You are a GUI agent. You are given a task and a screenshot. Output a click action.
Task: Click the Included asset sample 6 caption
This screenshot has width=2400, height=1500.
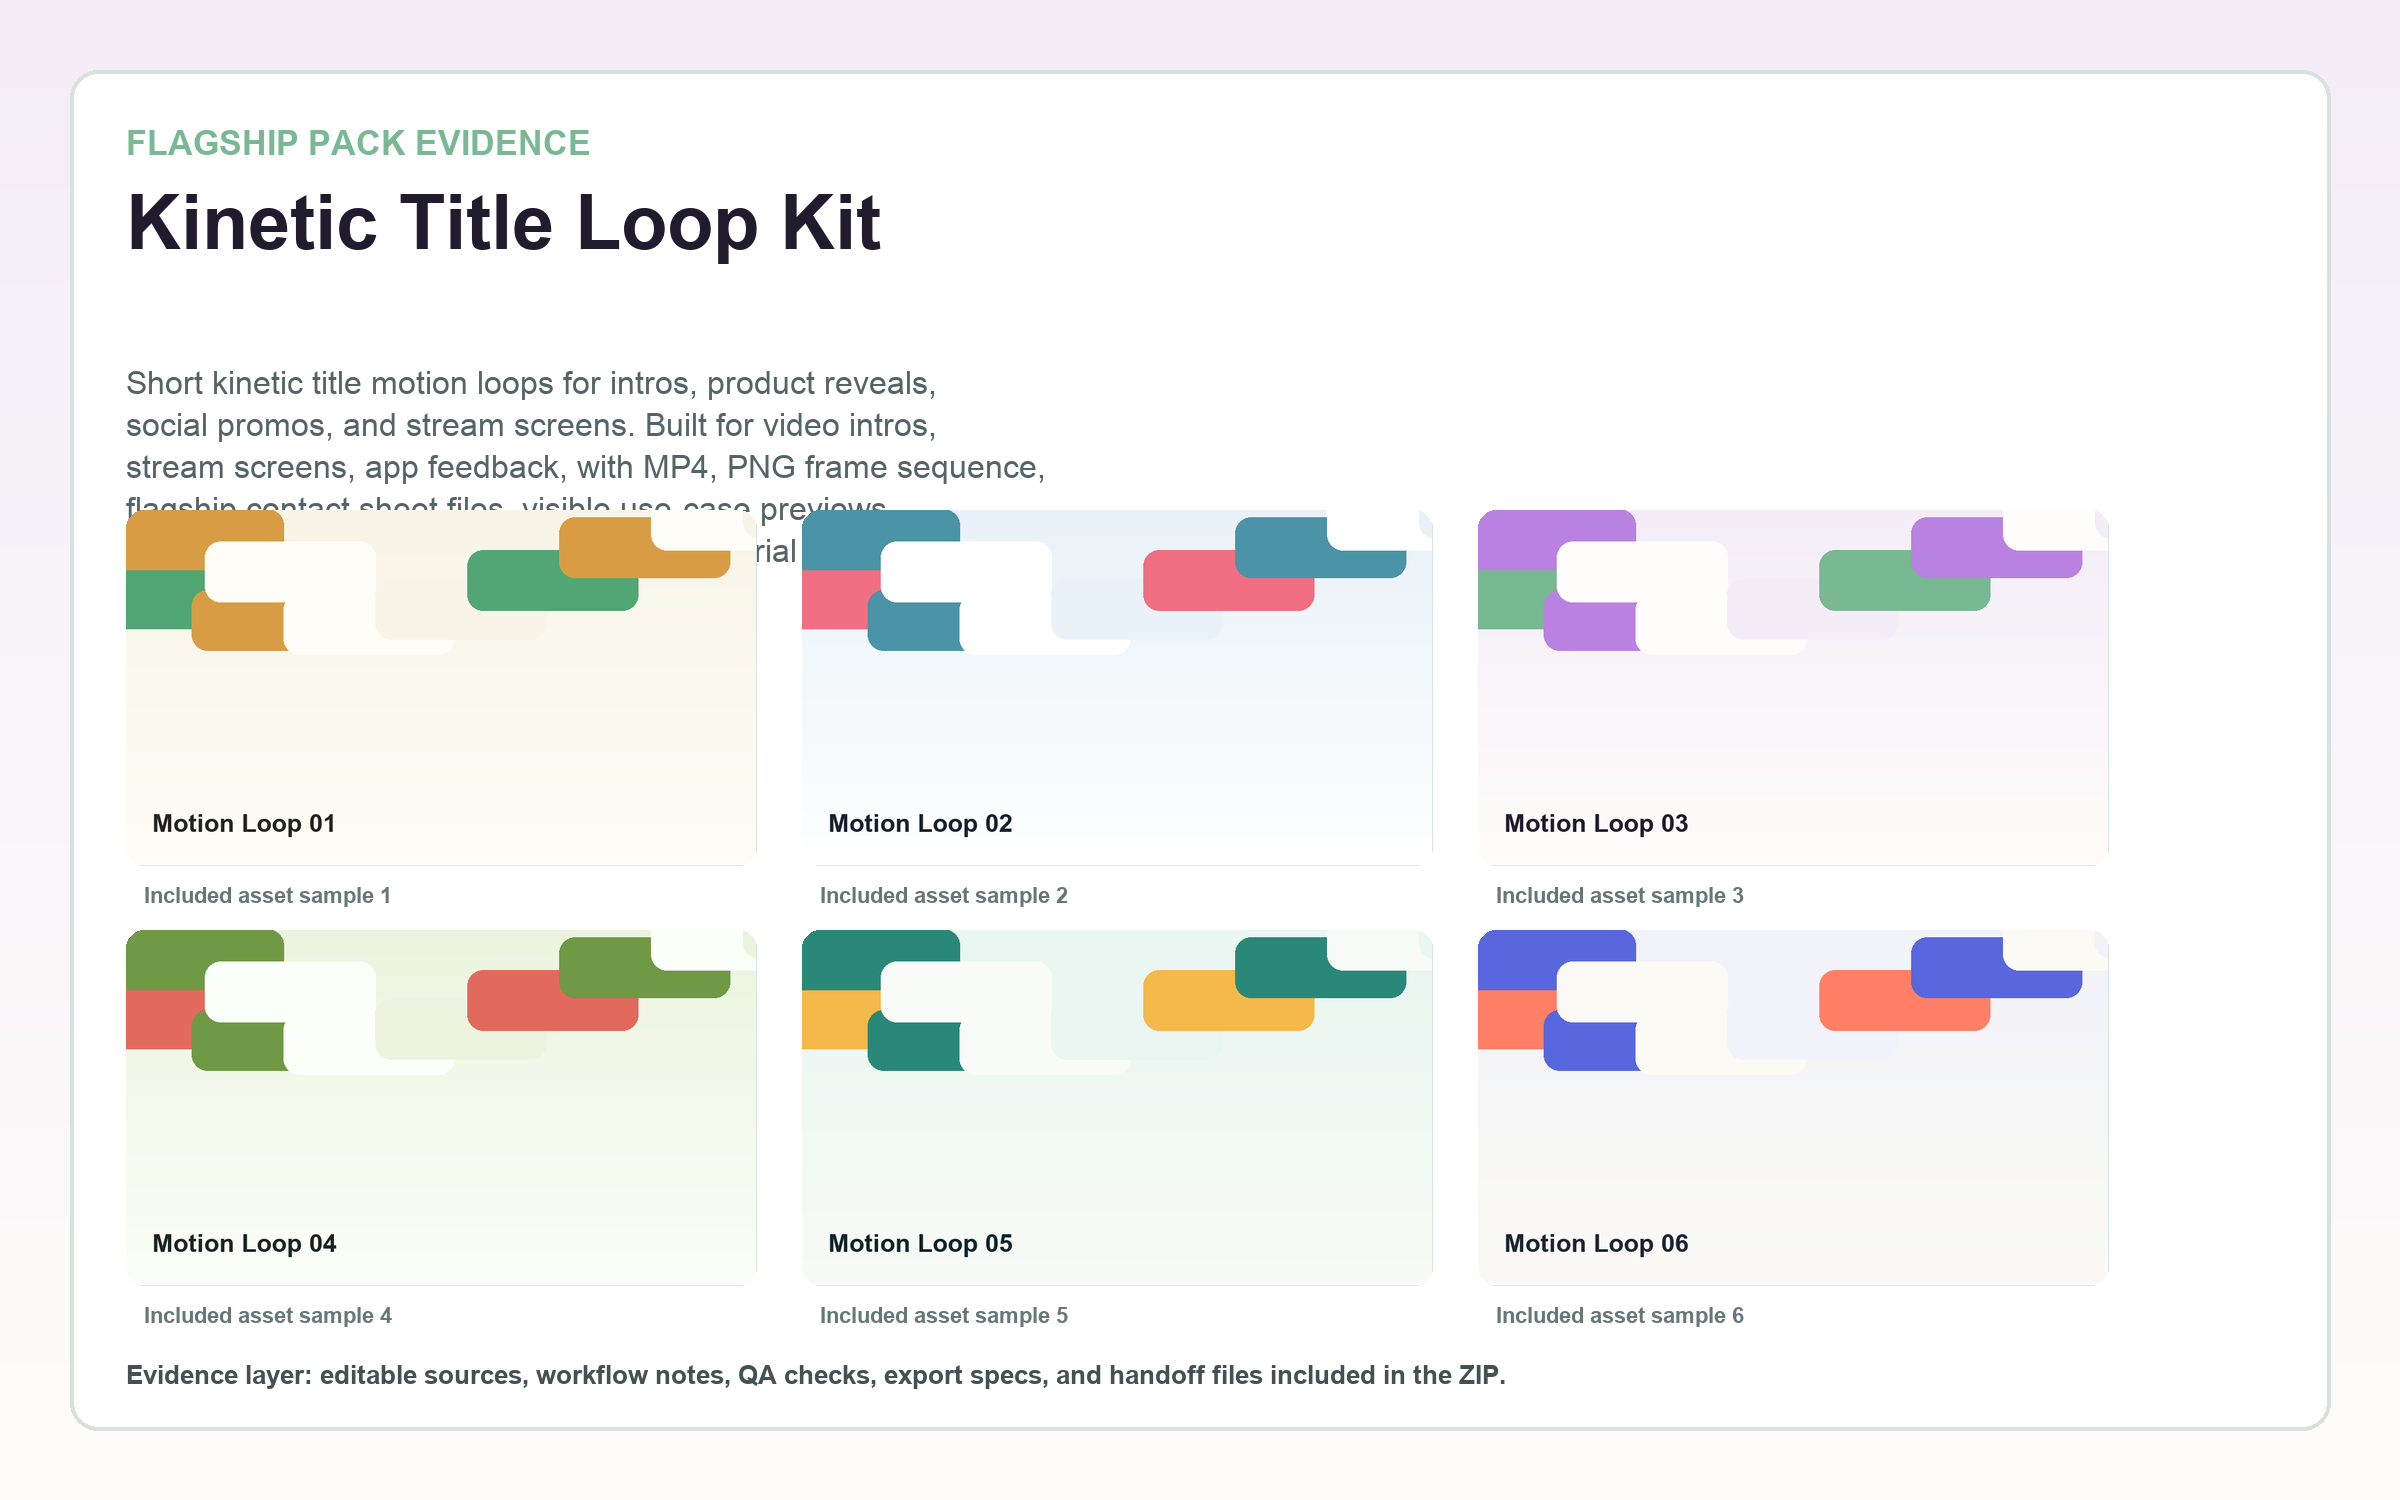coord(1619,1315)
